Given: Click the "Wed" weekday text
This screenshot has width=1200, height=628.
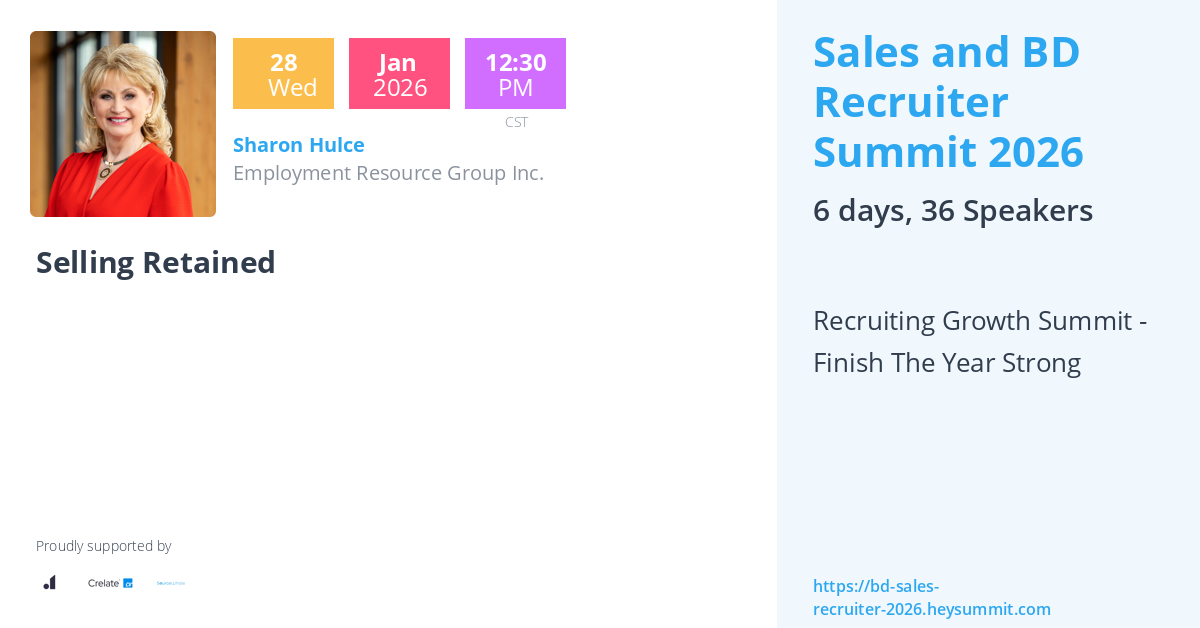Looking at the screenshot, I should [x=292, y=88].
